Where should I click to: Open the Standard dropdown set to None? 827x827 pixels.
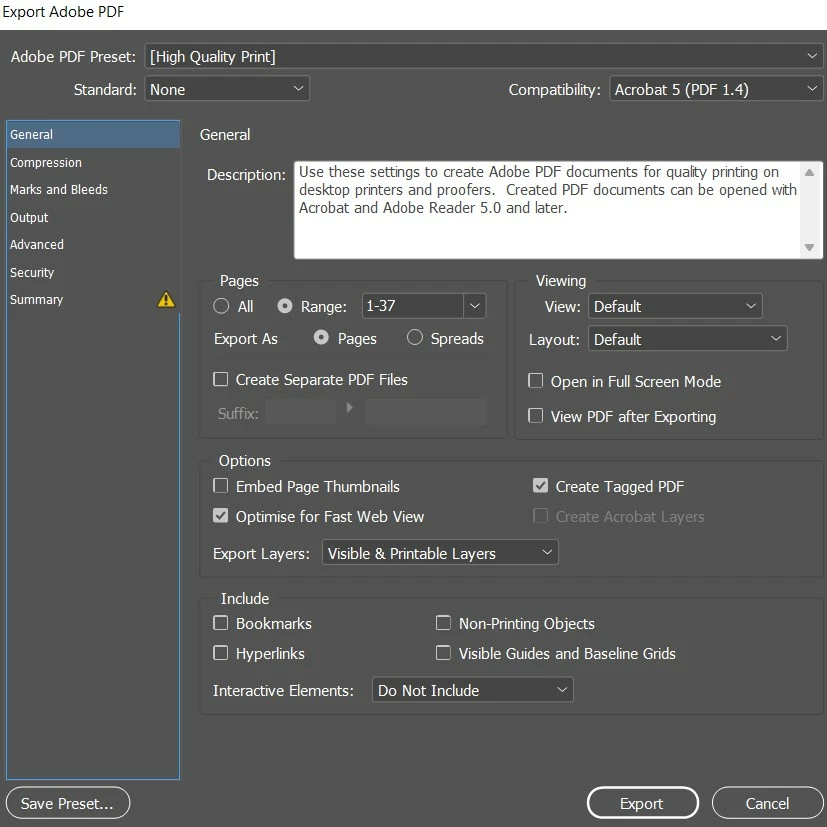coord(227,89)
